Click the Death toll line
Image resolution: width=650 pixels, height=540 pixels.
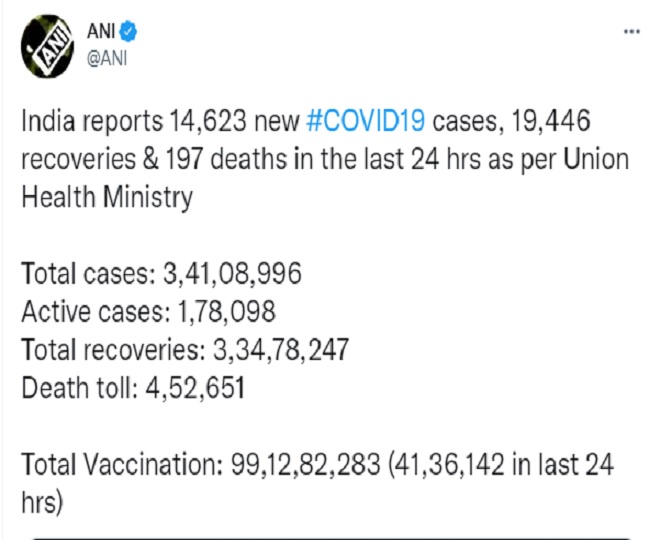133,387
